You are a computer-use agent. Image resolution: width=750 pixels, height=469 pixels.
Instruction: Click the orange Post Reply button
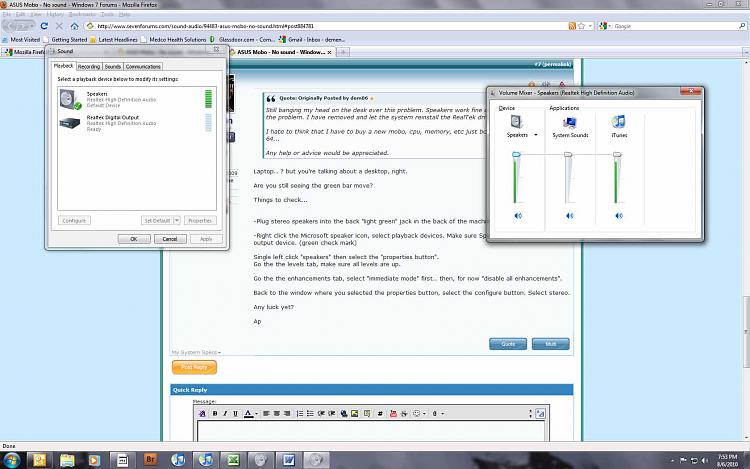tap(194, 367)
